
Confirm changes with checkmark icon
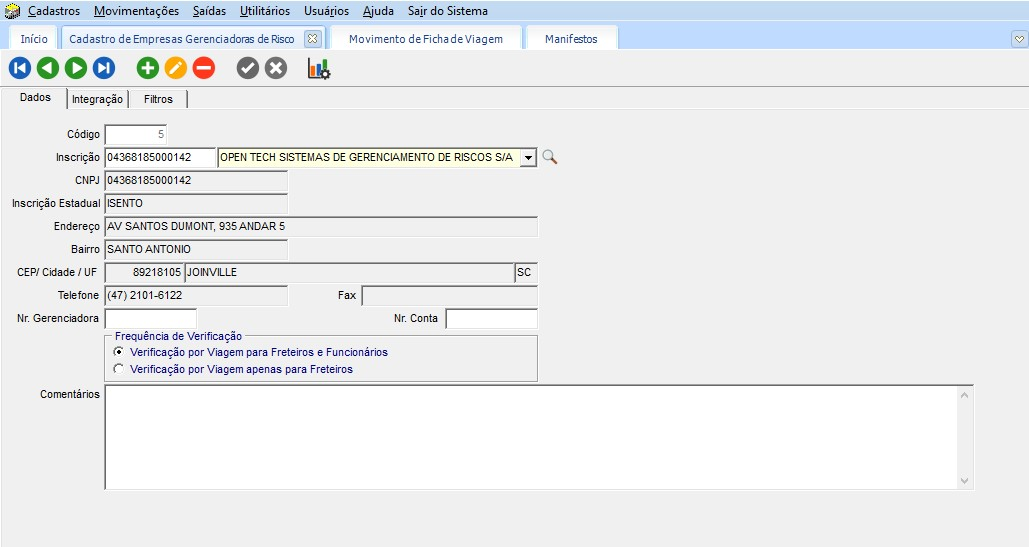point(248,68)
